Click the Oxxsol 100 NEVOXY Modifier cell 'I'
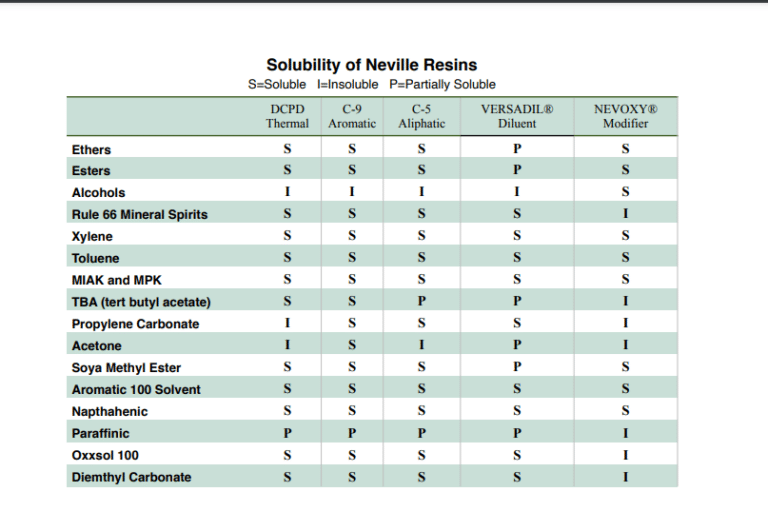 tap(625, 455)
